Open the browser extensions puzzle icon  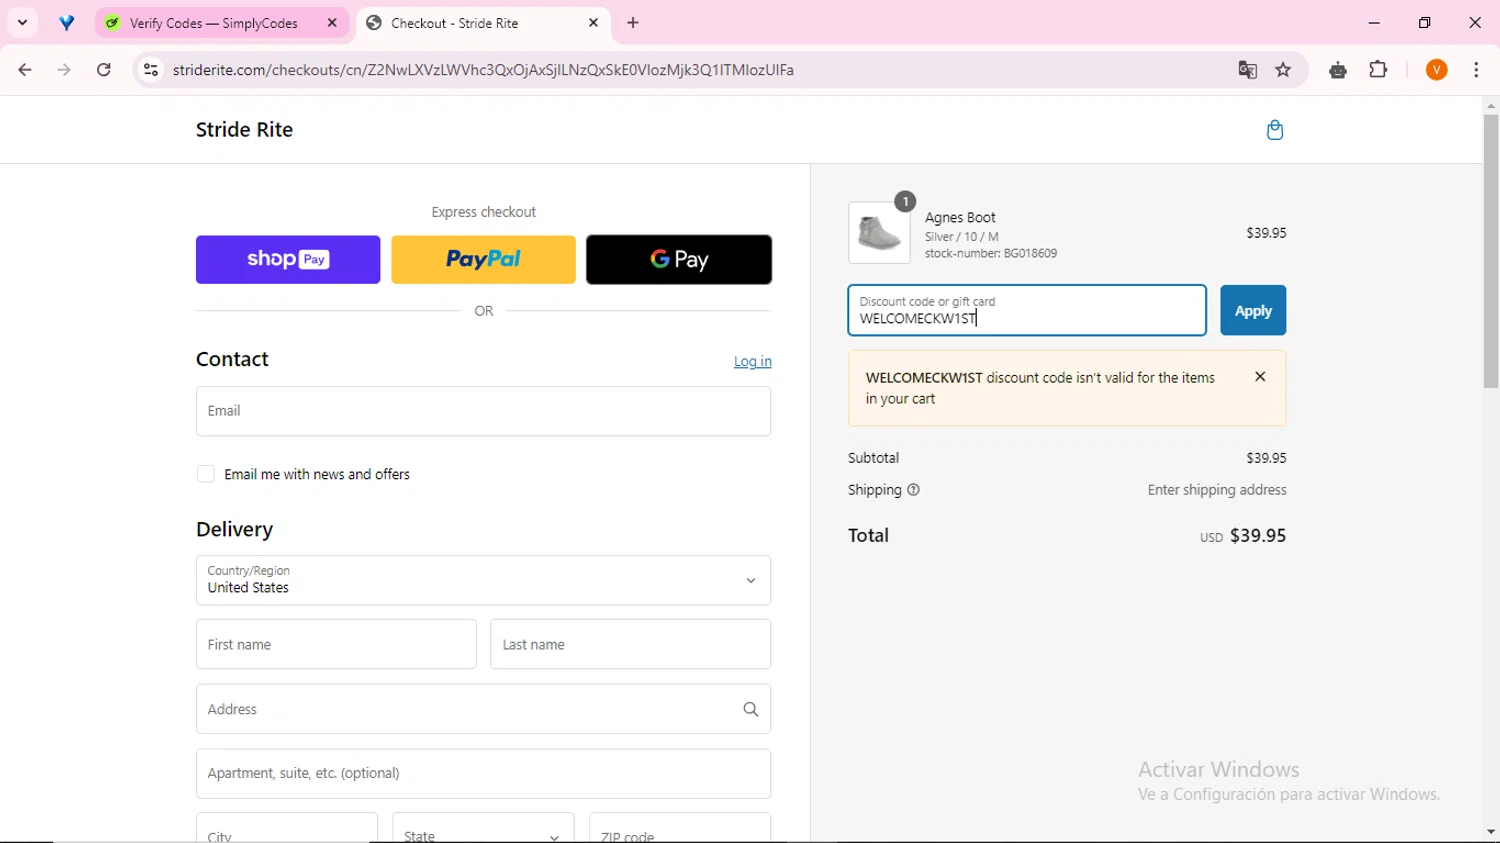[x=1378, y=70]
